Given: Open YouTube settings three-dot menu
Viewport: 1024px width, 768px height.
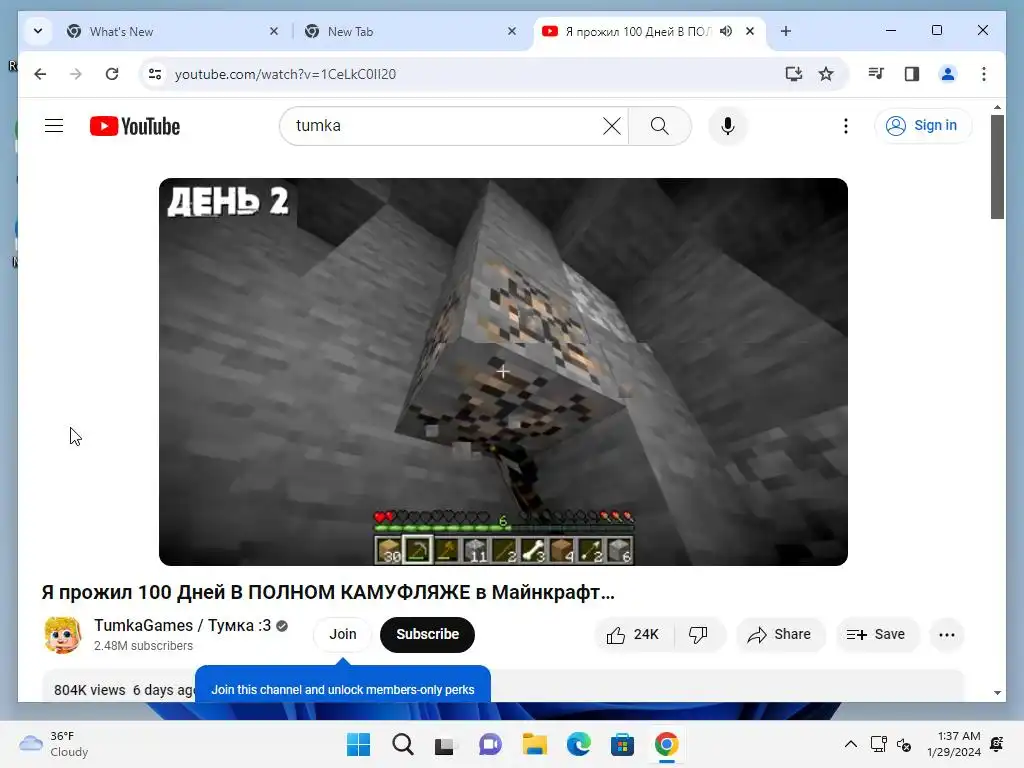Looking at the screenshot, I should click(x=846, y=125).
